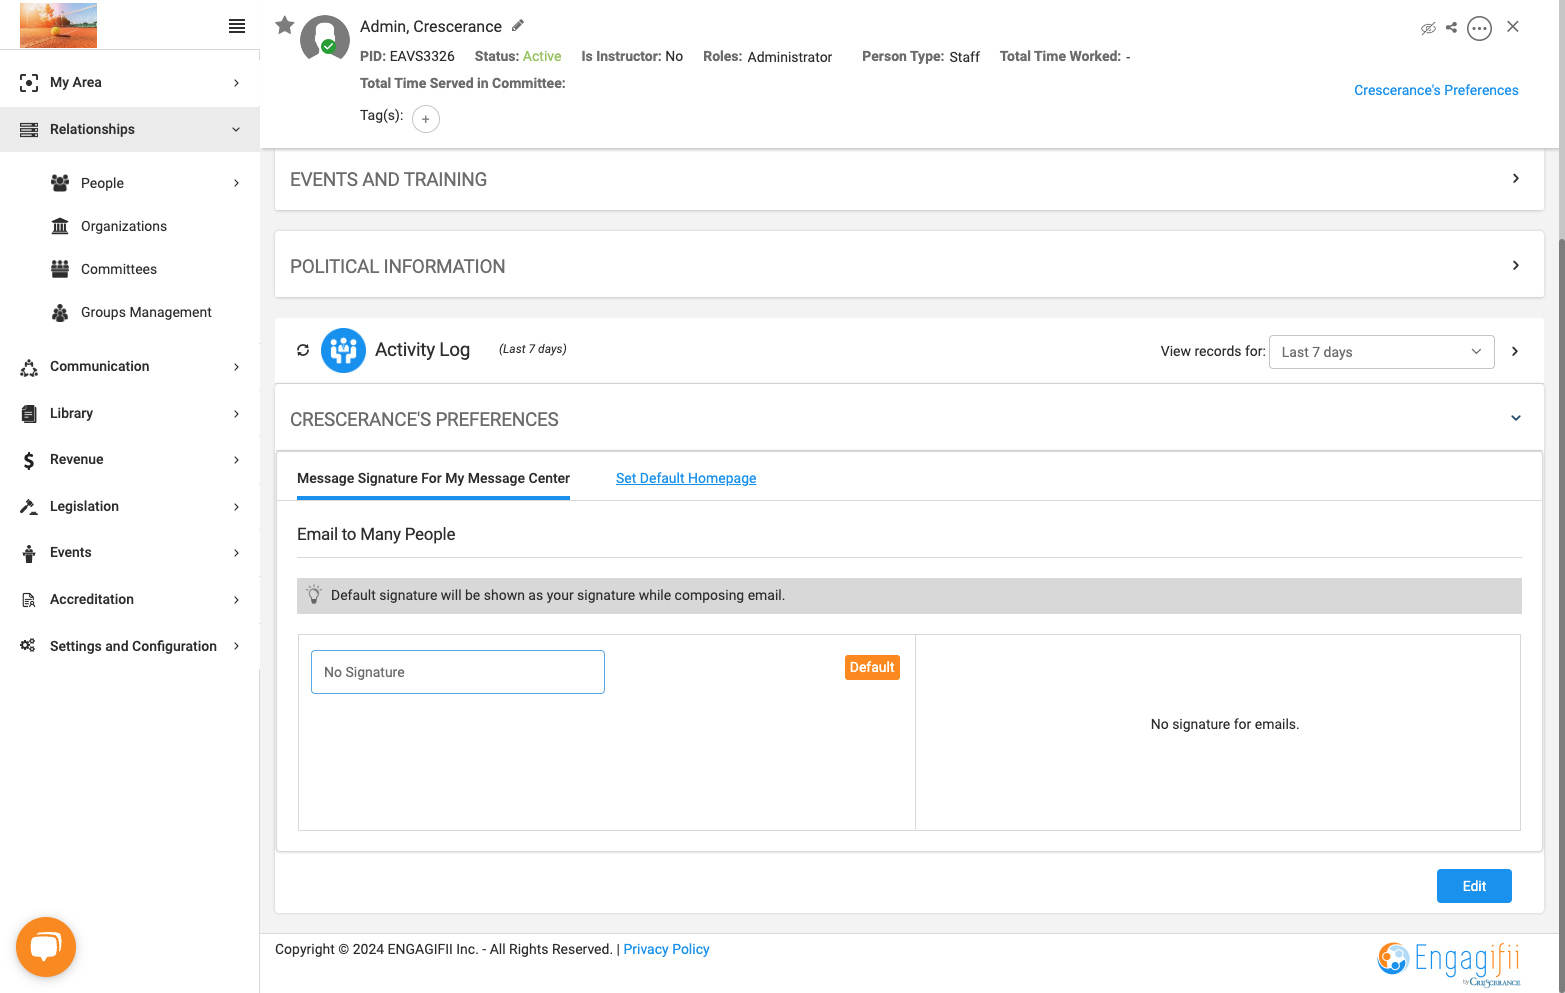Open Crescerance's Preferences link
1565x993 pixels.
tap(1436, 90)
